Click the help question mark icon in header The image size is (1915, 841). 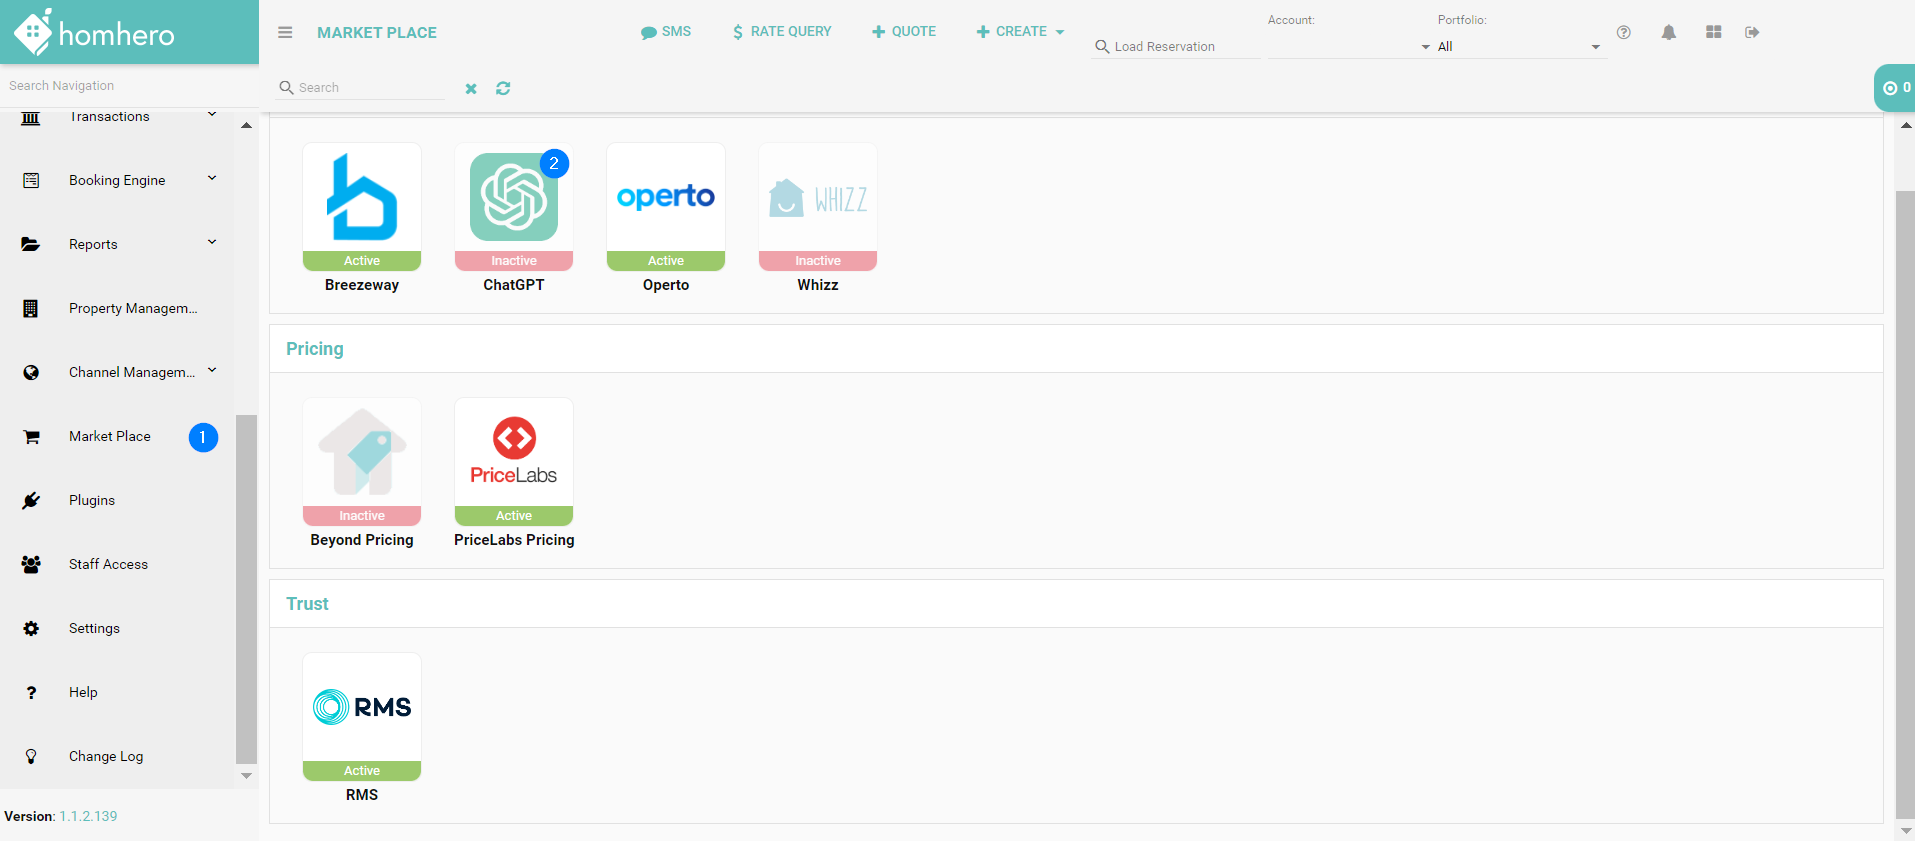click(1624, 32)
